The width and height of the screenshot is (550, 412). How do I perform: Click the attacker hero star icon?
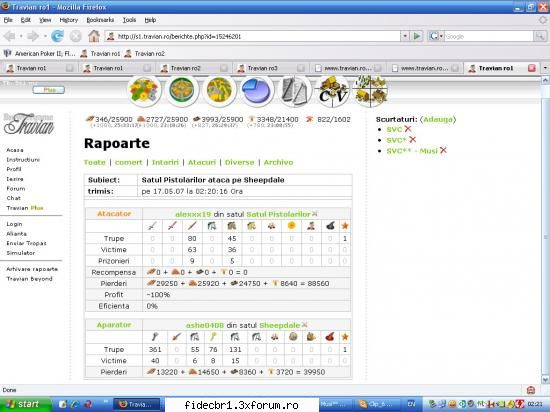tap(345, 226)
